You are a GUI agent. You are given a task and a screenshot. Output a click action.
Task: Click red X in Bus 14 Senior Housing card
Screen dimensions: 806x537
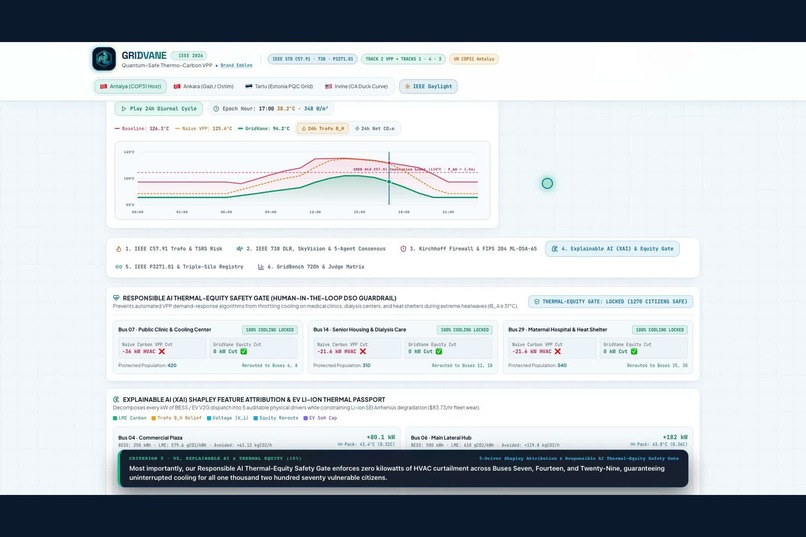pyautogui.click(x=363, y=351)
